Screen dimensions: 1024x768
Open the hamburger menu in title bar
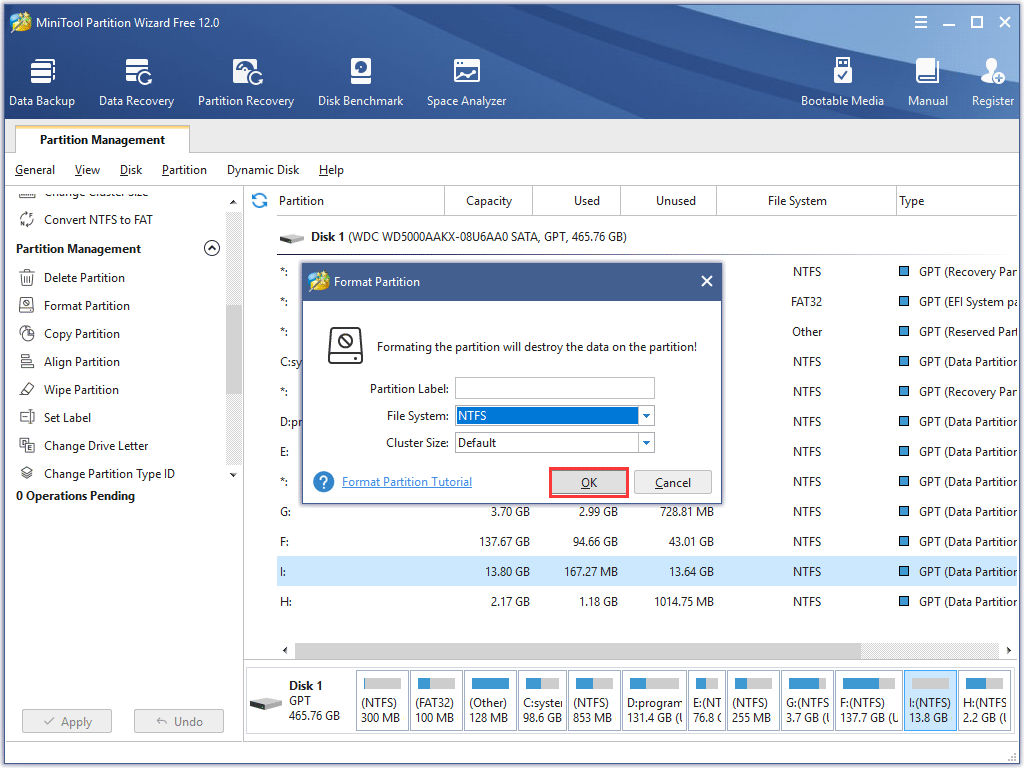click(x=921, y=22)
